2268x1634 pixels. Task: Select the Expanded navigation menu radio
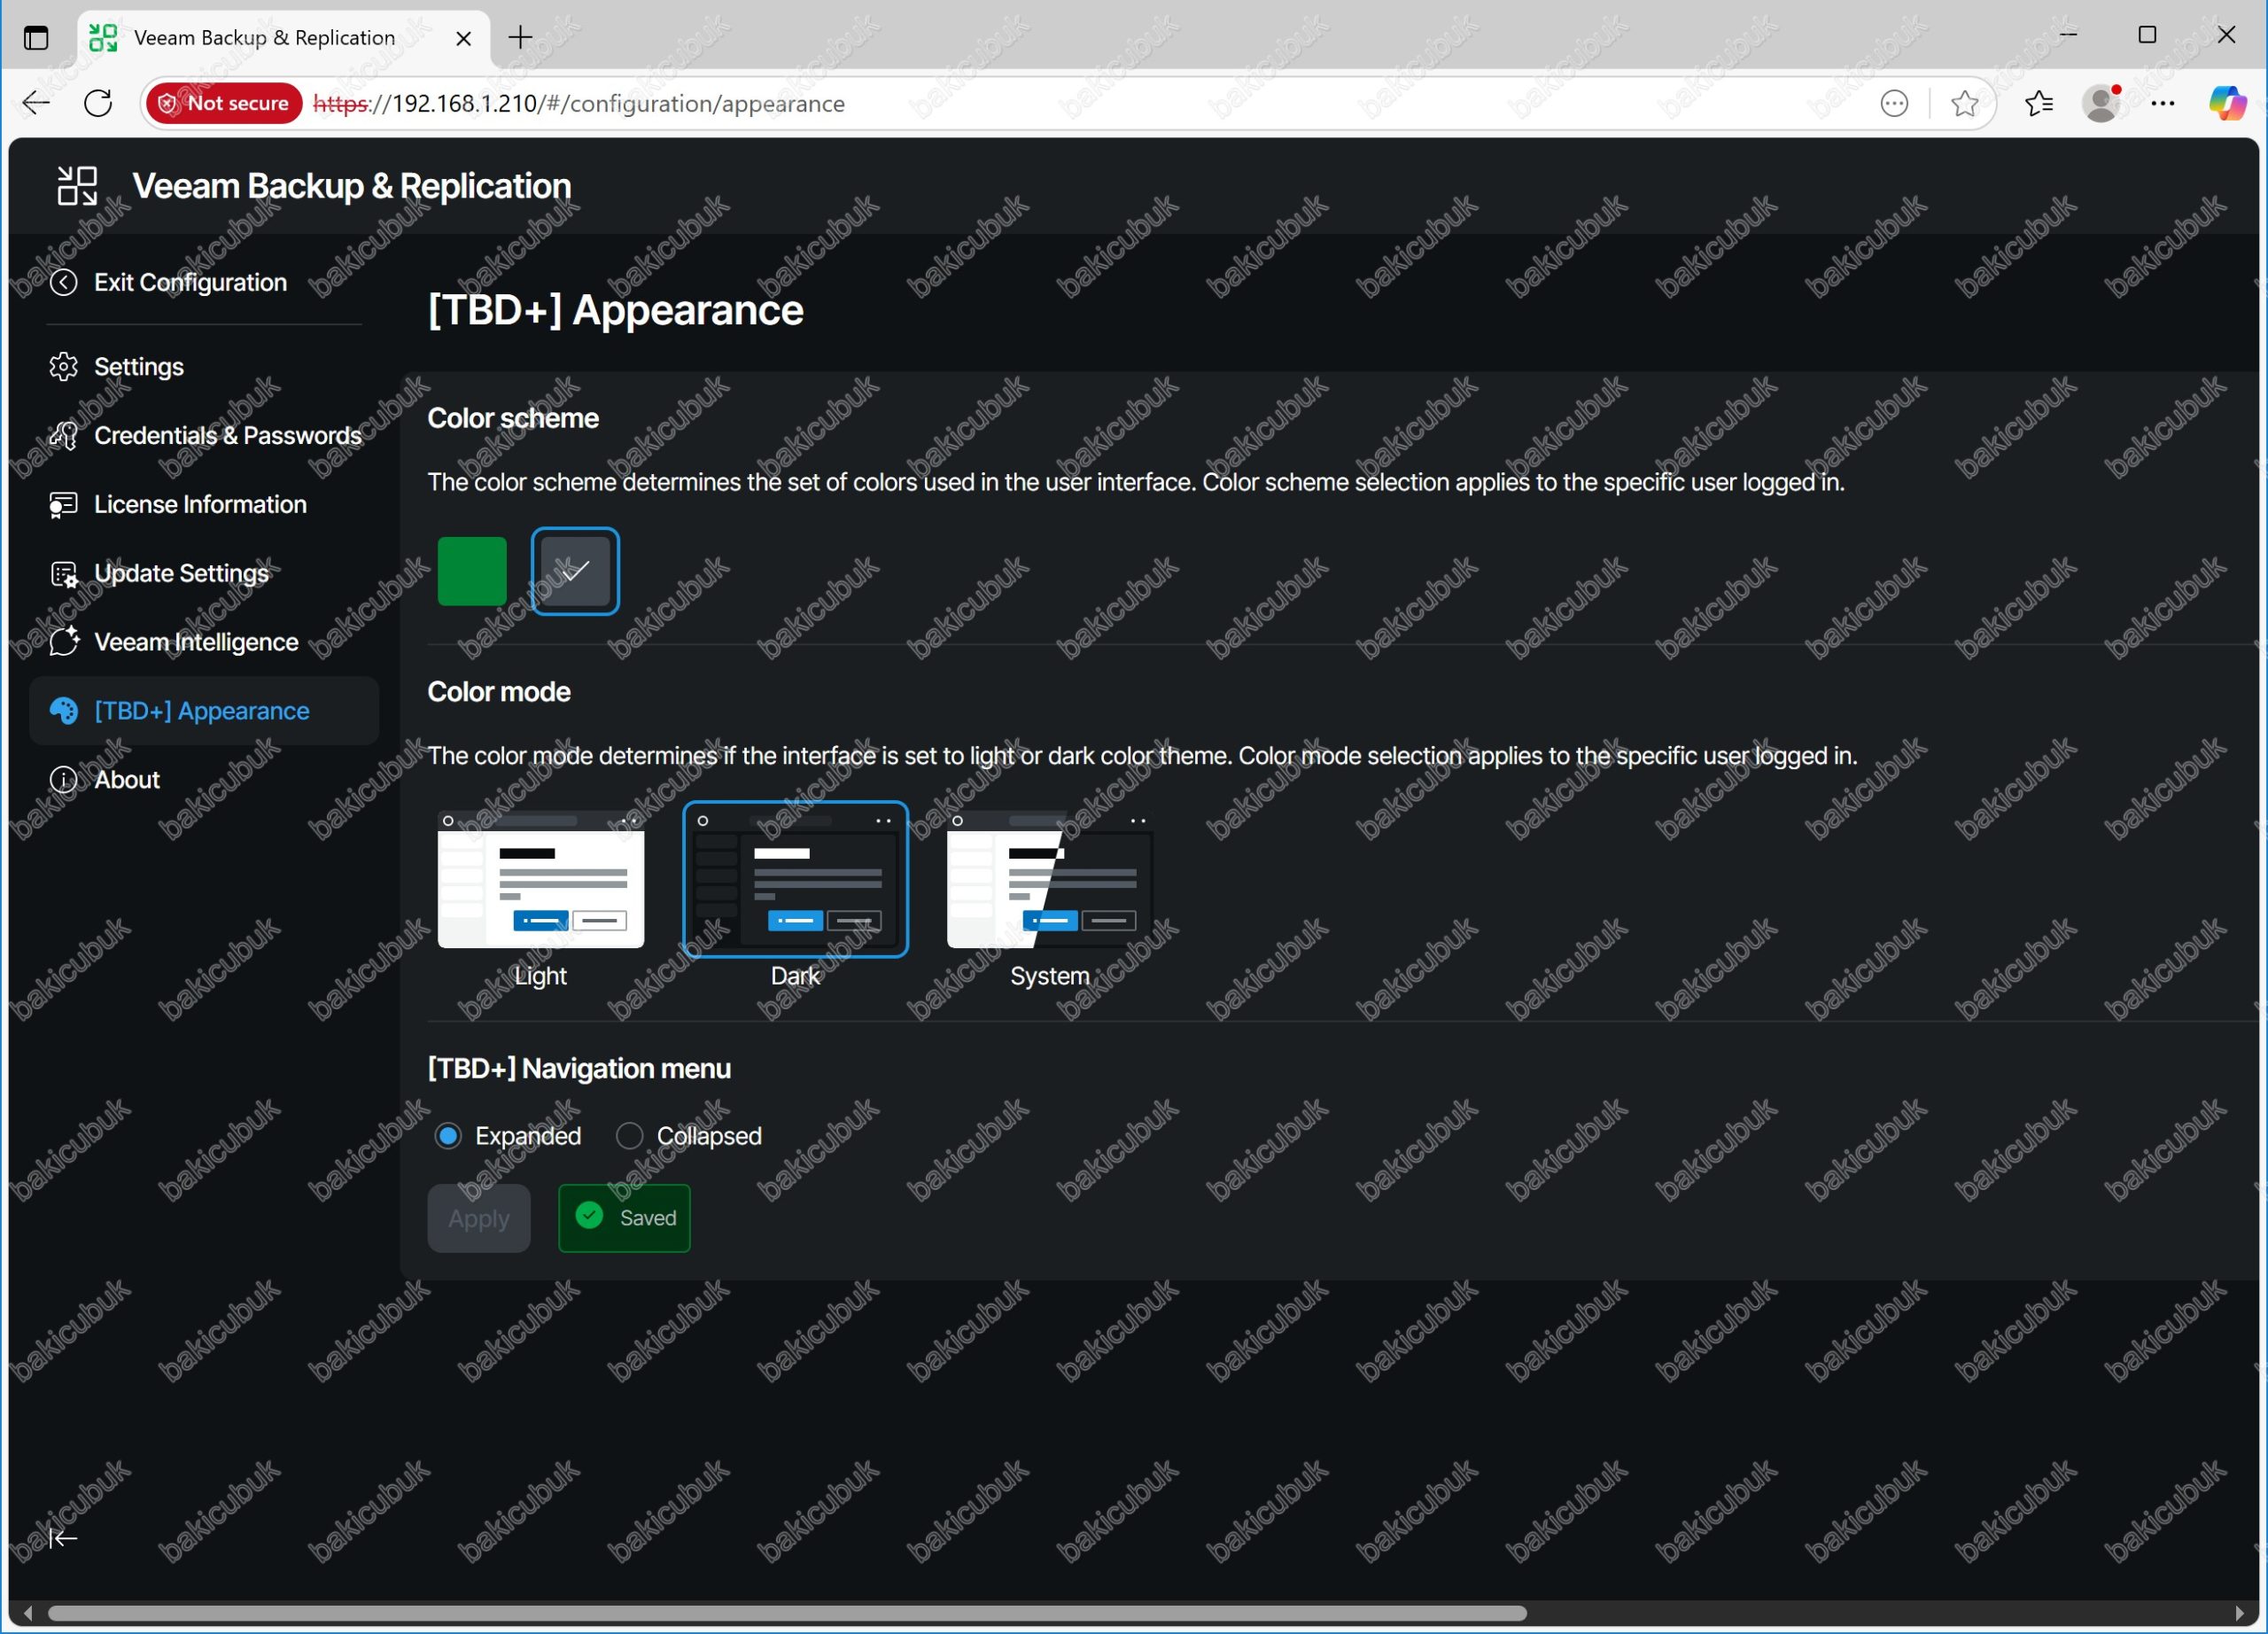[x=448, y=1136]
